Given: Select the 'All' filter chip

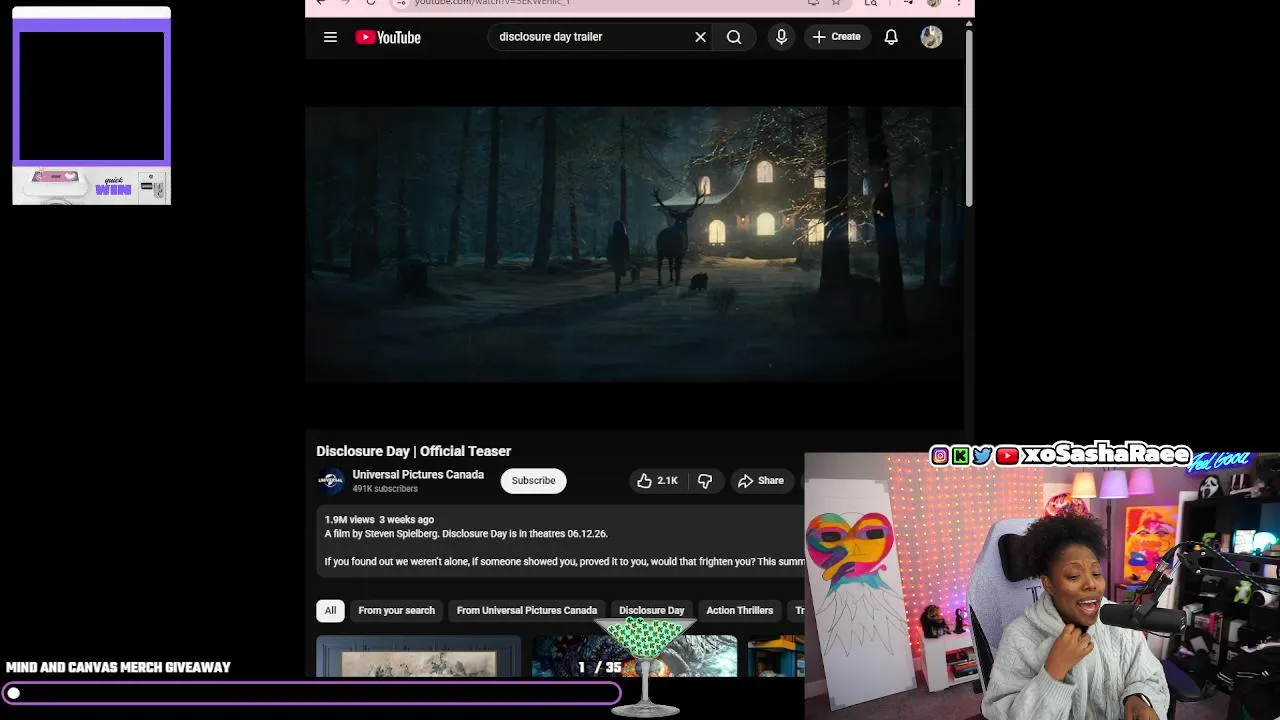Looking at the screenshot, I should [330, 610].
